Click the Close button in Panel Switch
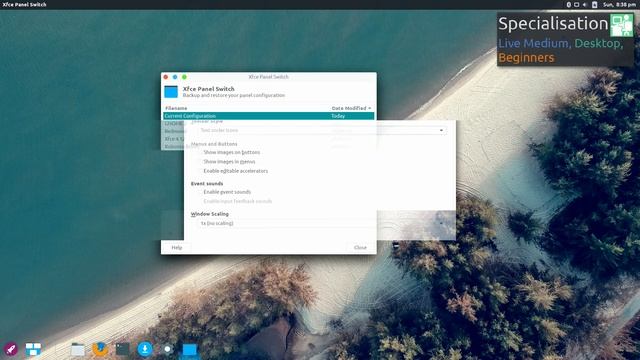The image size is (640, 360). (360, 247)
